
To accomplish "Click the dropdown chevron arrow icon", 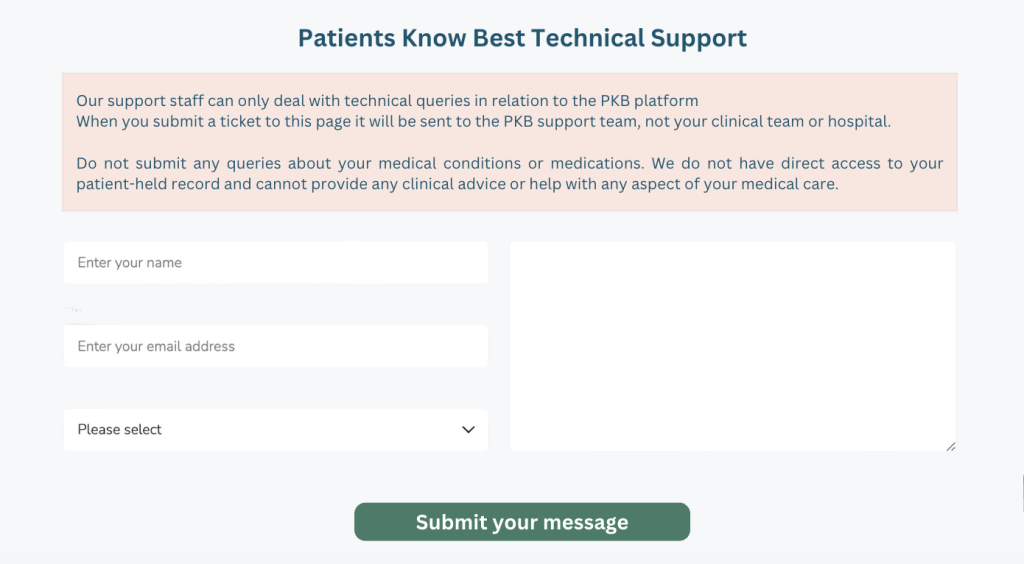I will point(468,430).
